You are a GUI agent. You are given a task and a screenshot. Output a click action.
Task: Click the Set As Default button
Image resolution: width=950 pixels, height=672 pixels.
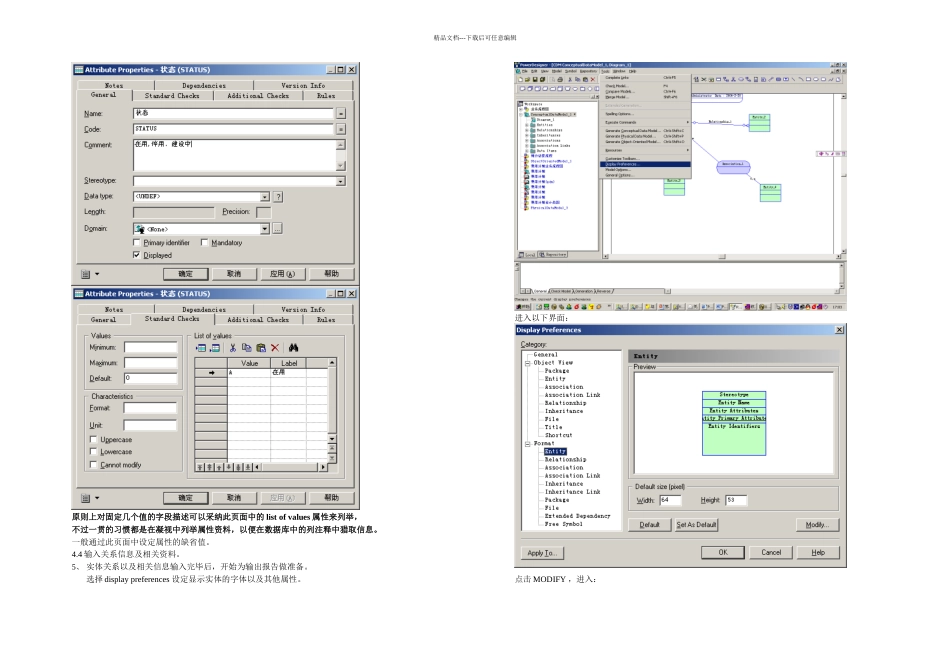click(x=696, y=525)
